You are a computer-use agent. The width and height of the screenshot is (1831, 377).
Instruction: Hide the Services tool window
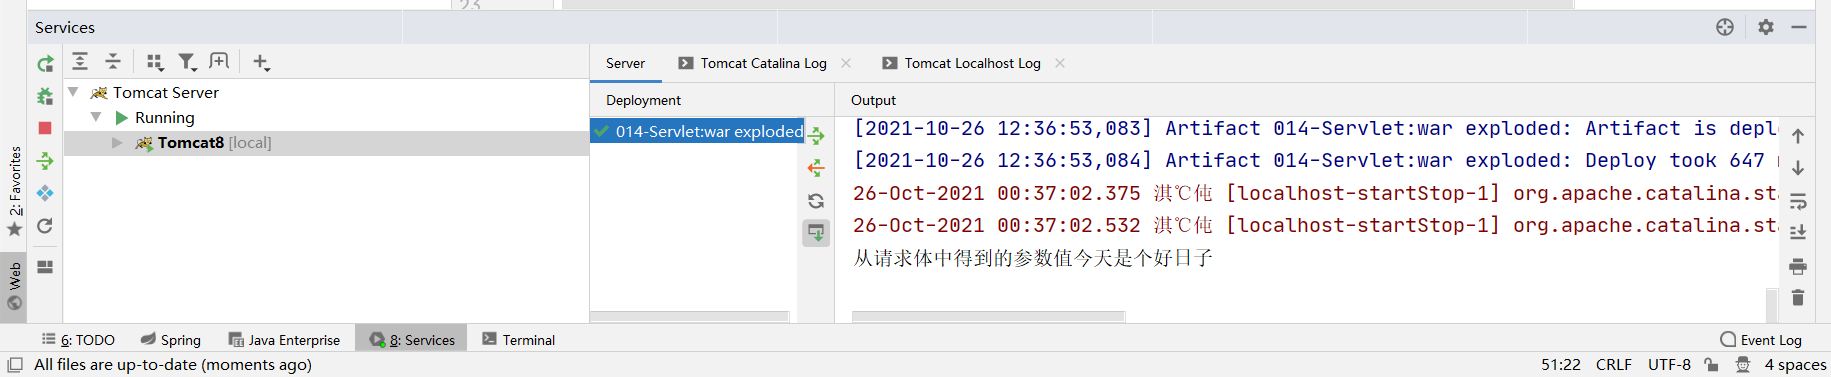click(1799, 27)
